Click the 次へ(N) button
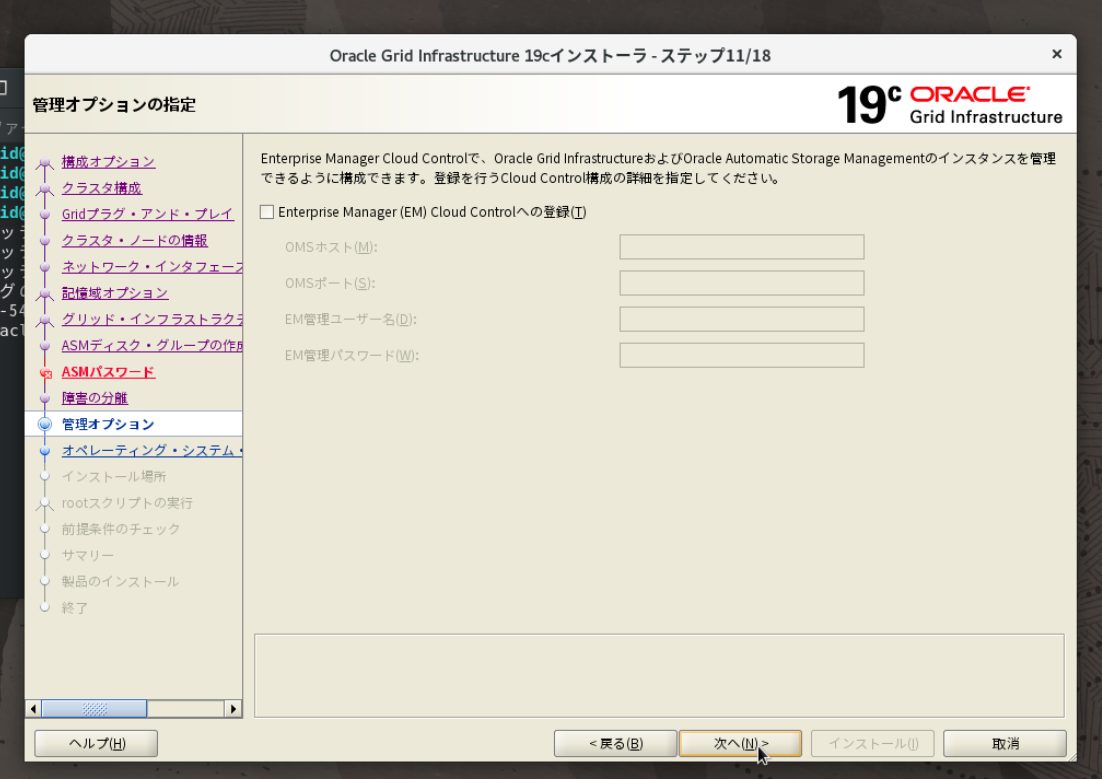The height and width of the screenshot is (779, 1102). point(740,743)
